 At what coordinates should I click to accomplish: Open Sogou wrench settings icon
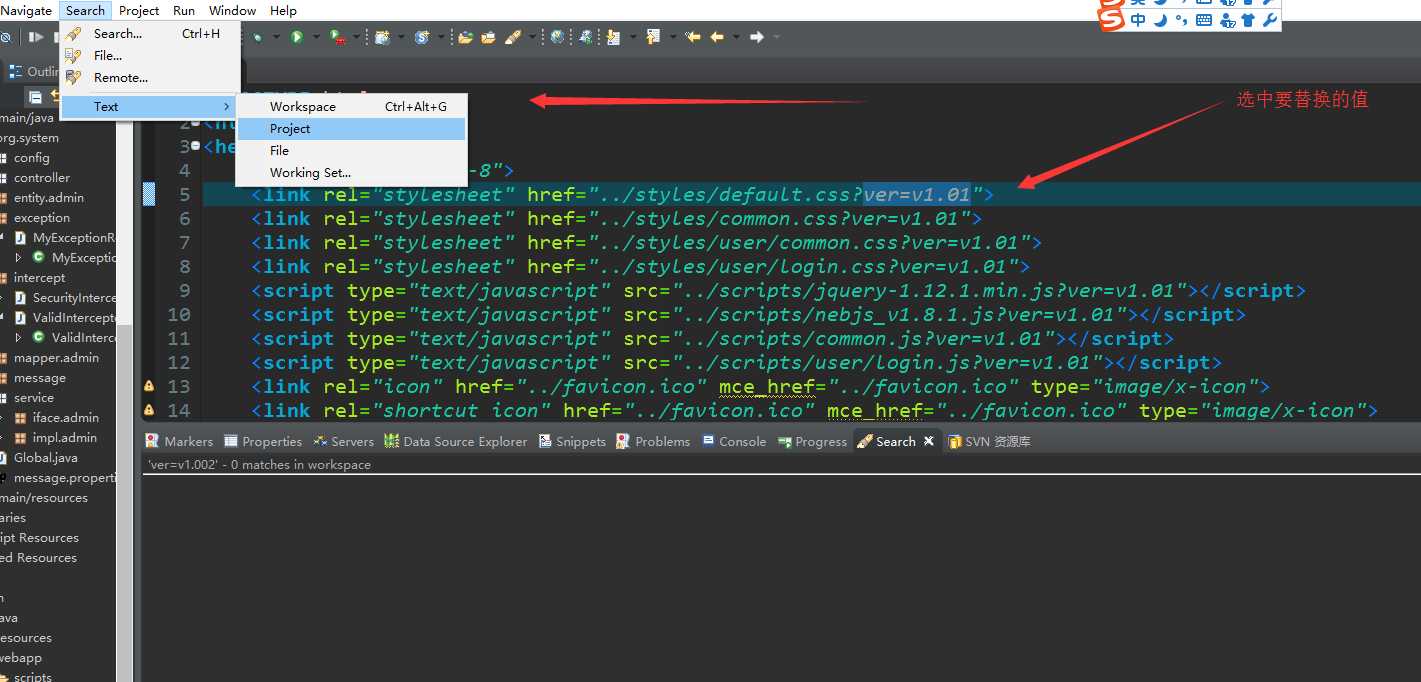tap(1269, 19)
